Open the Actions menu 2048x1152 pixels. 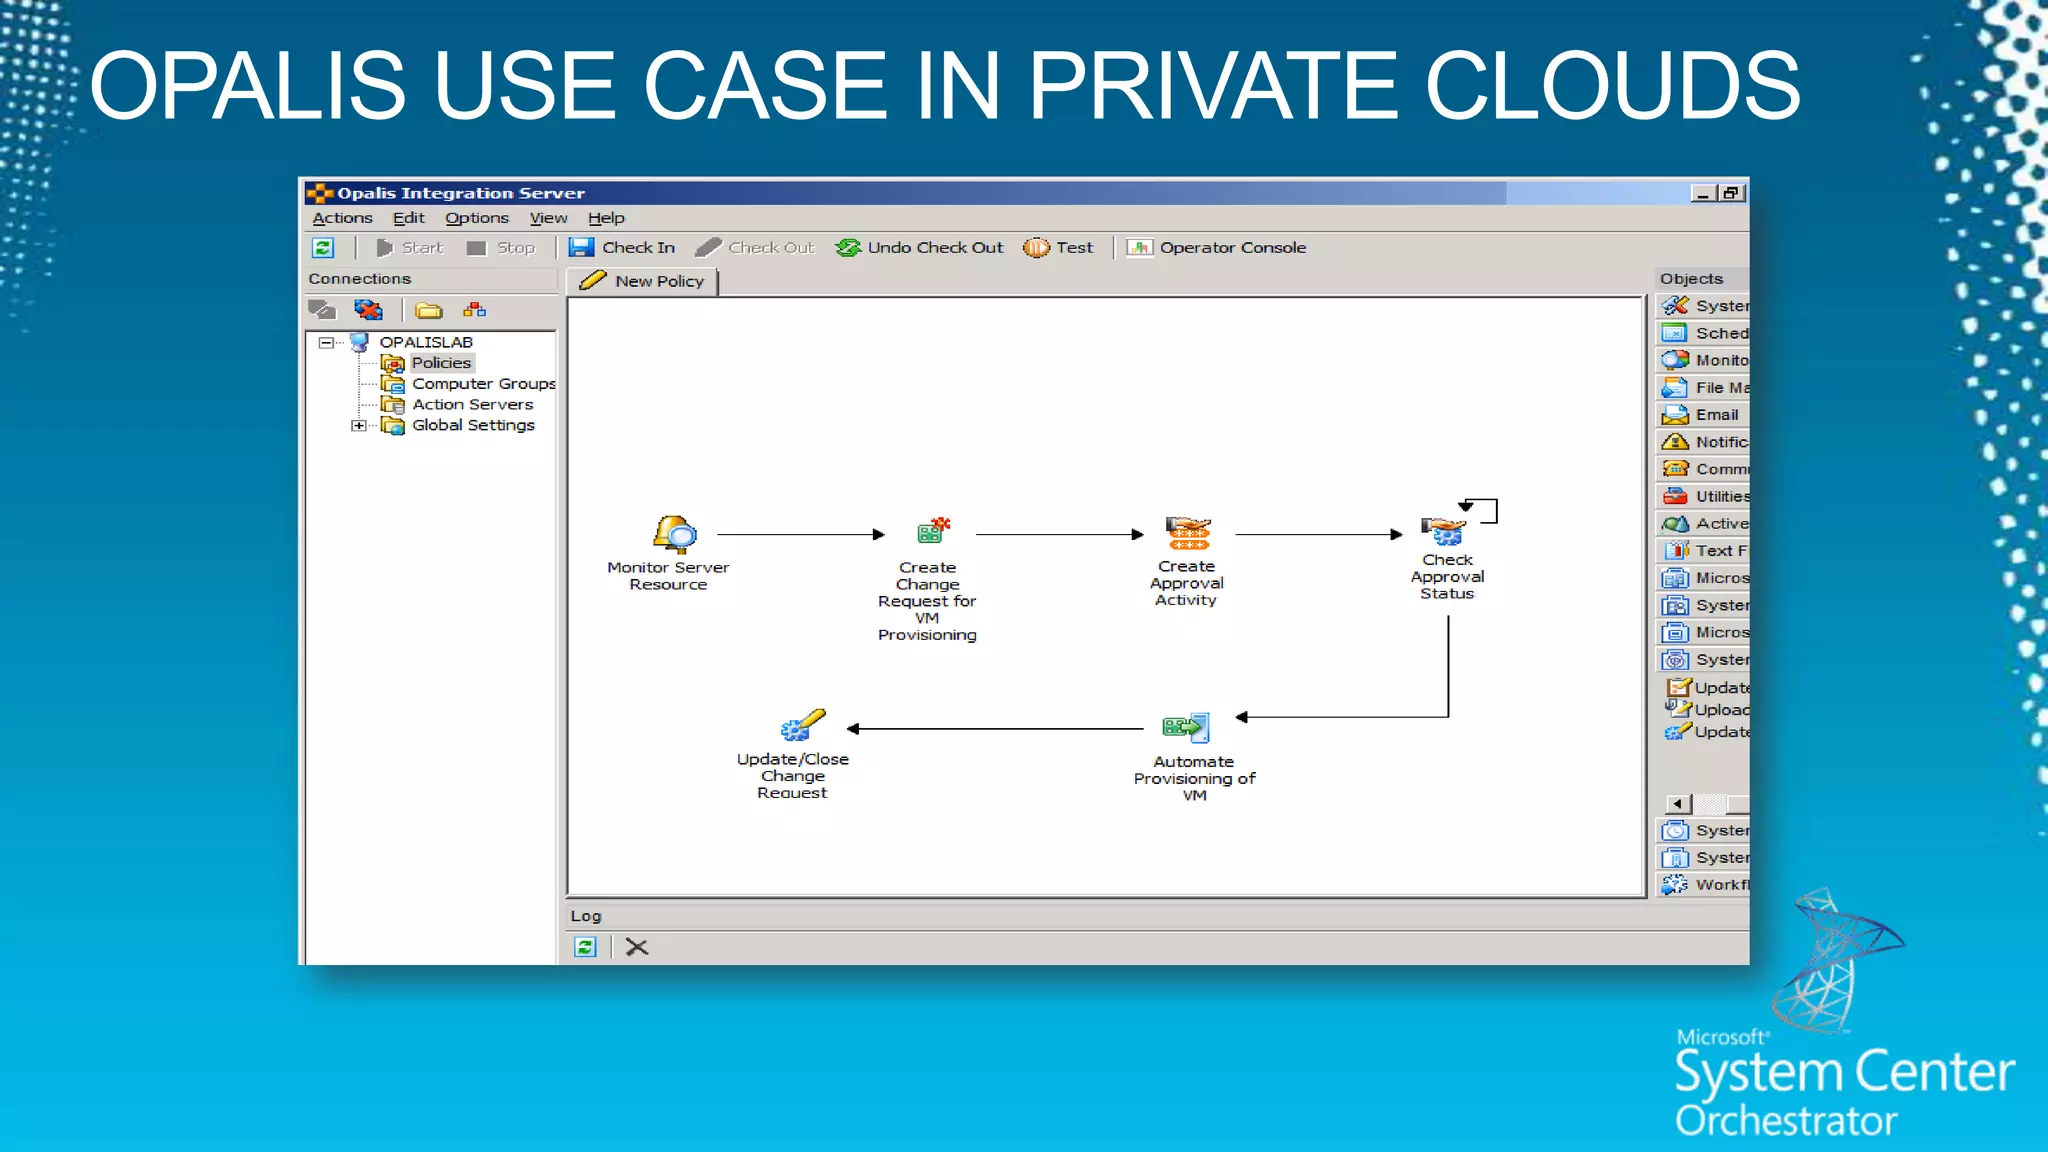(x=342, y=218)
